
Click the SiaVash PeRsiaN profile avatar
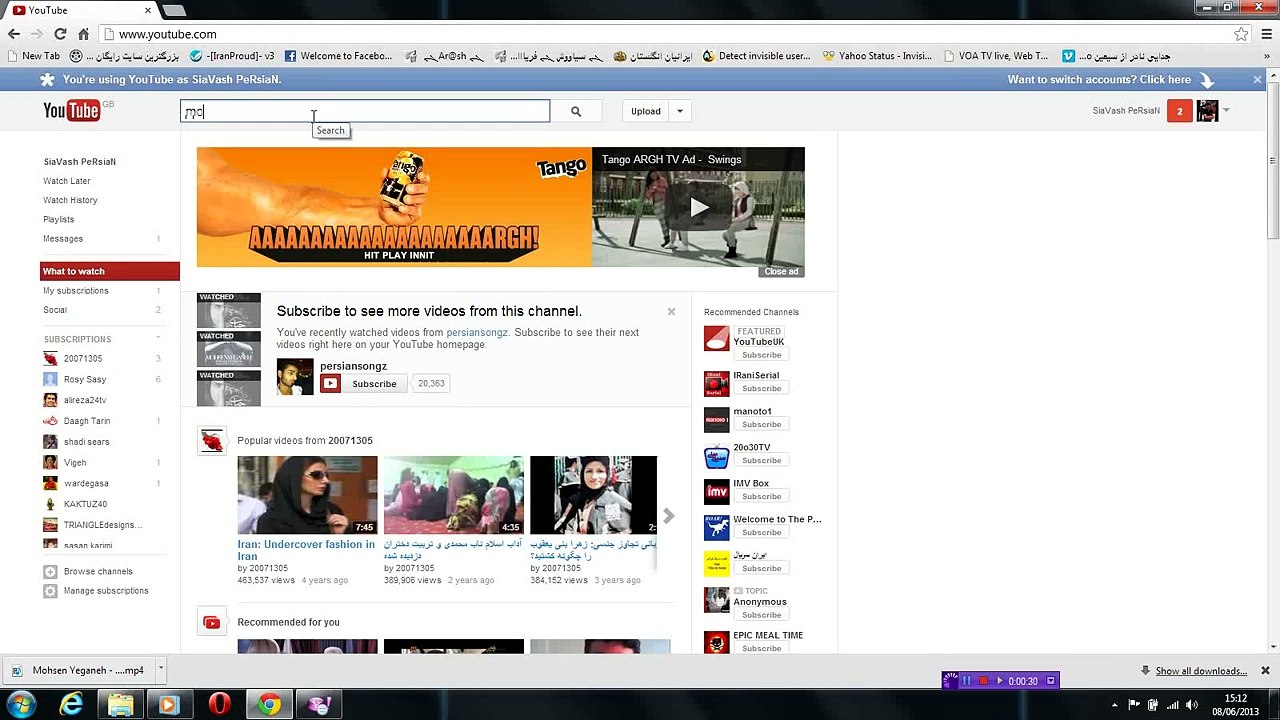coord(1207,111)
